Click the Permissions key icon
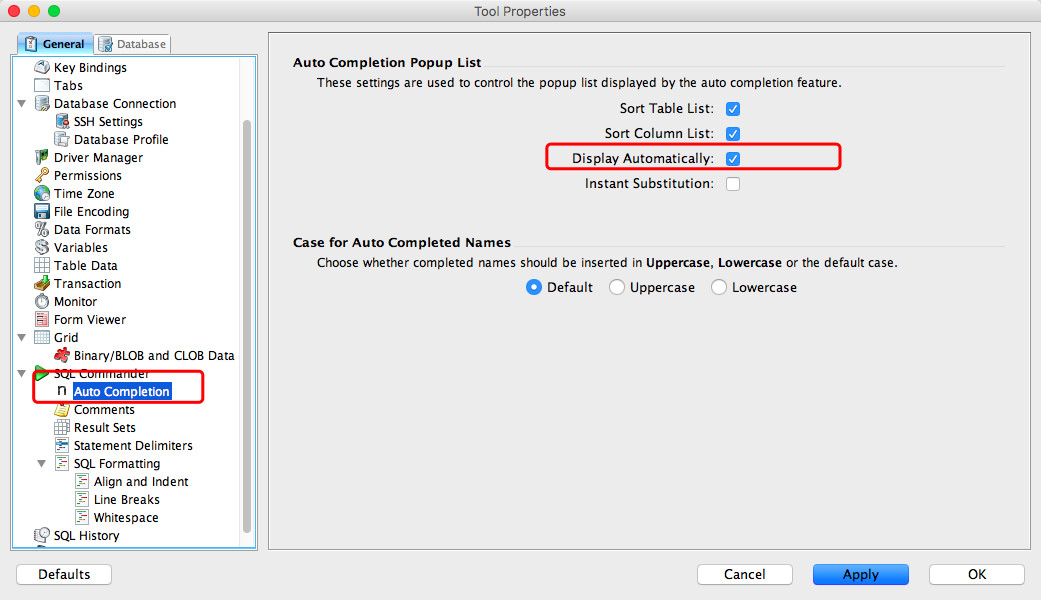 point(42,175)
